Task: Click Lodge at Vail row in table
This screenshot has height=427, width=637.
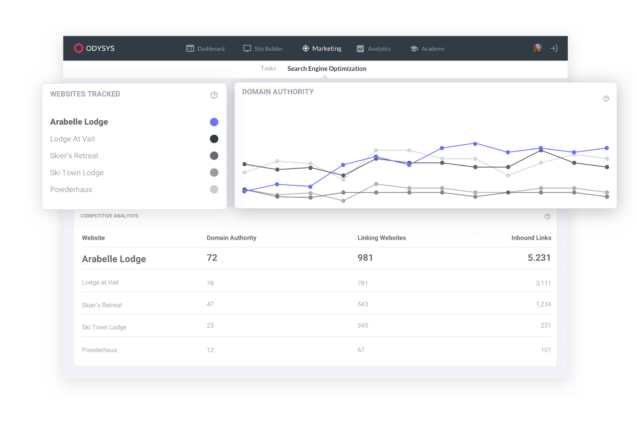Action: point(316,282)
